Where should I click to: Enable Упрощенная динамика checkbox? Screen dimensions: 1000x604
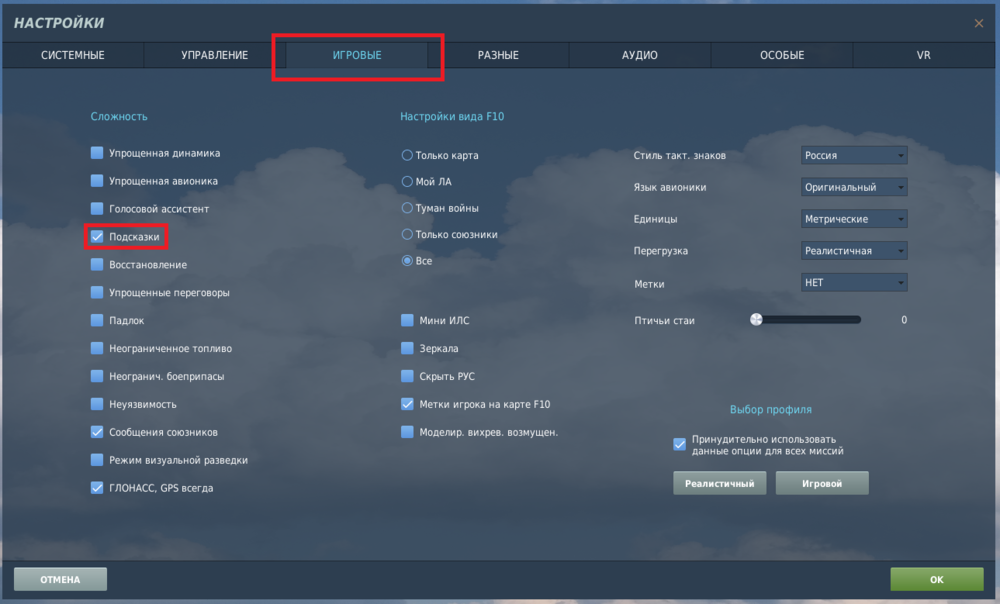(x=97, y=153)
